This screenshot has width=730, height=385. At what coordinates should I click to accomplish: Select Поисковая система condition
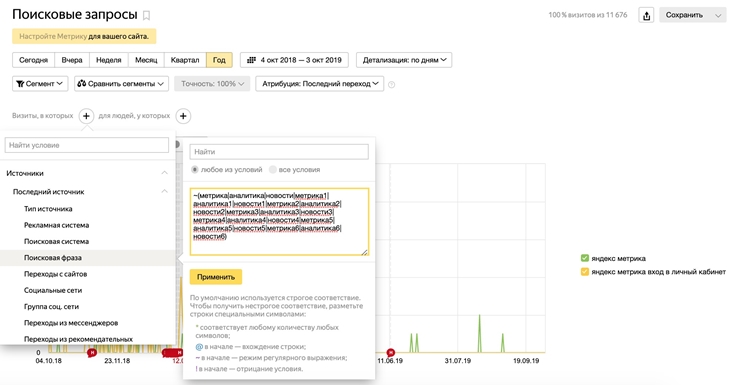(x=56, y=242)
